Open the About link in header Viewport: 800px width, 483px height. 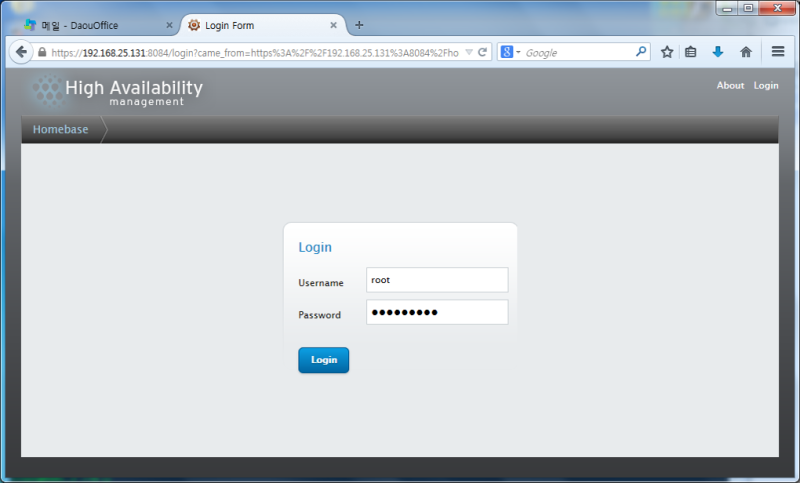[730, 86]
